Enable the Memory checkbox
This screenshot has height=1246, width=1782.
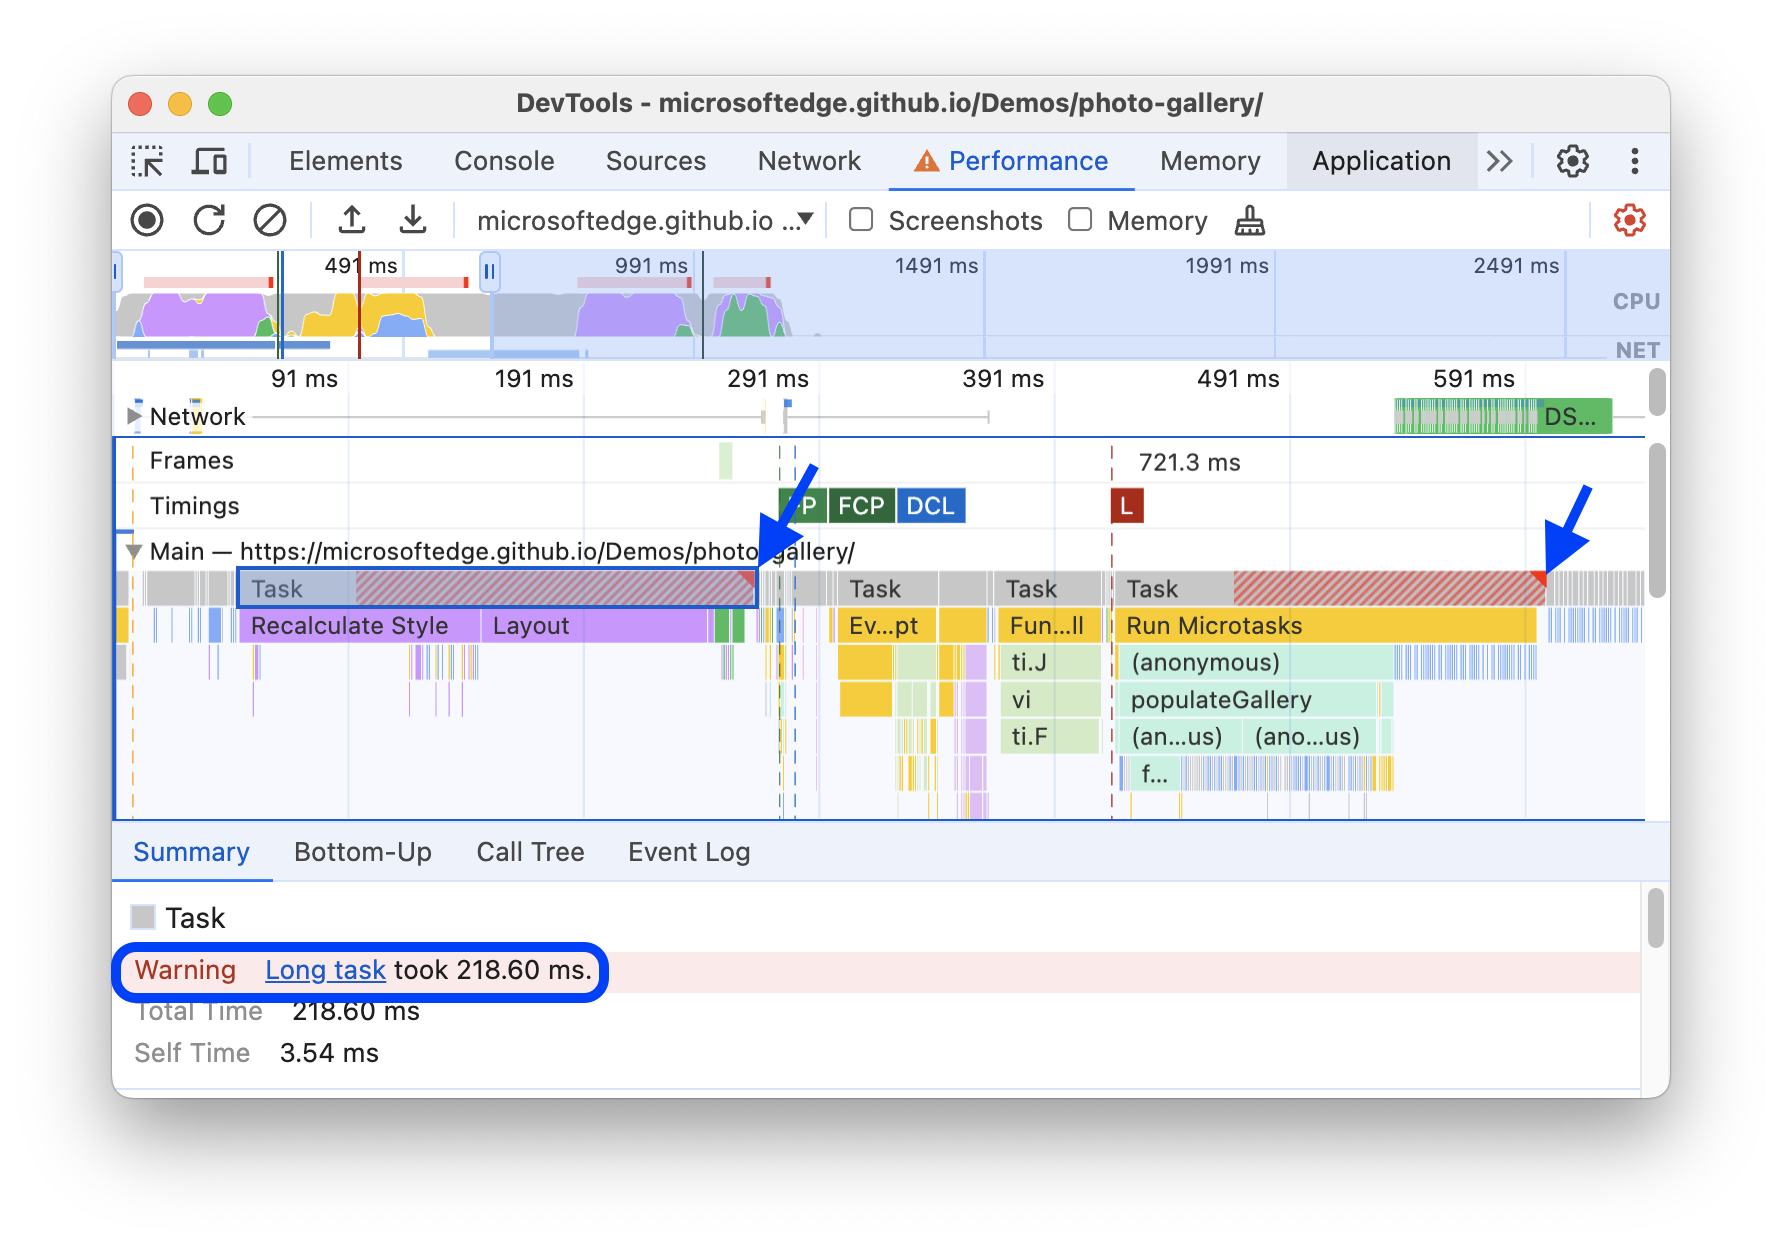(1081, 220)
